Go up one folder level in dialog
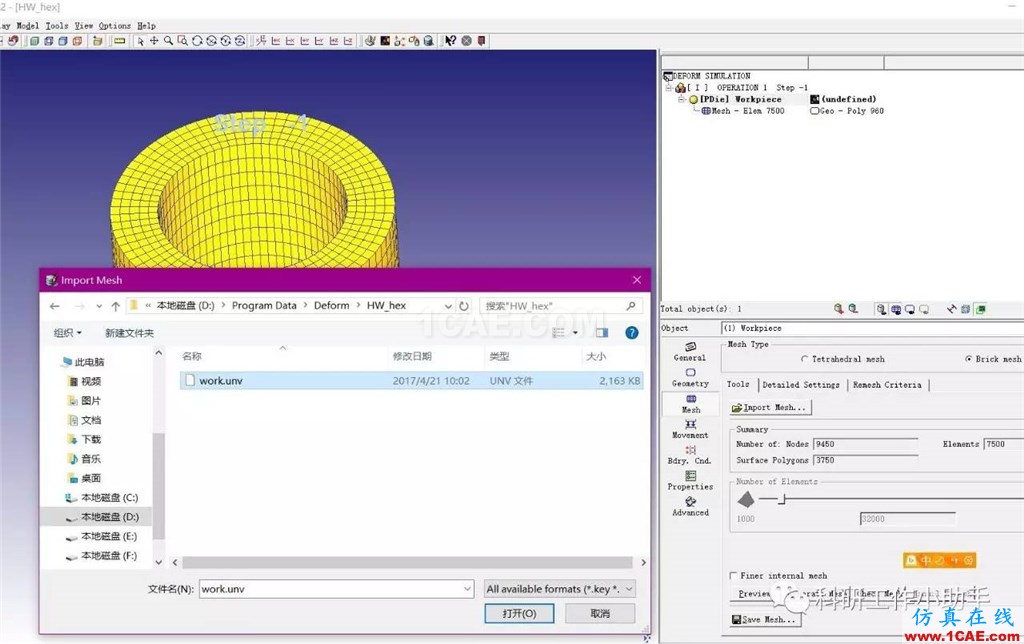1024x644 pixels. (x=116, y=306)
